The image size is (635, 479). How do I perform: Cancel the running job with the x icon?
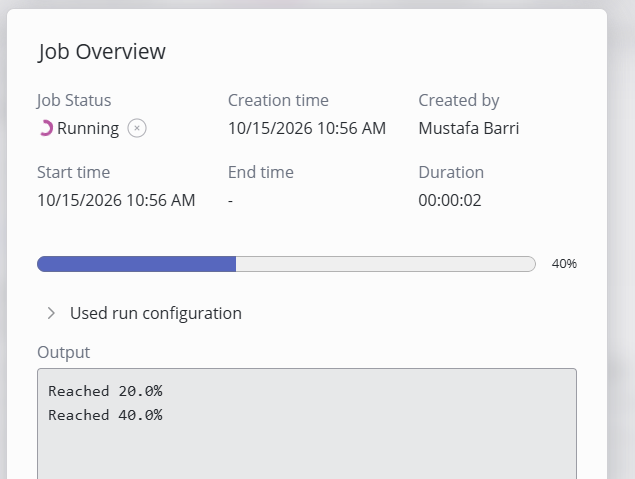click(137, 128)
